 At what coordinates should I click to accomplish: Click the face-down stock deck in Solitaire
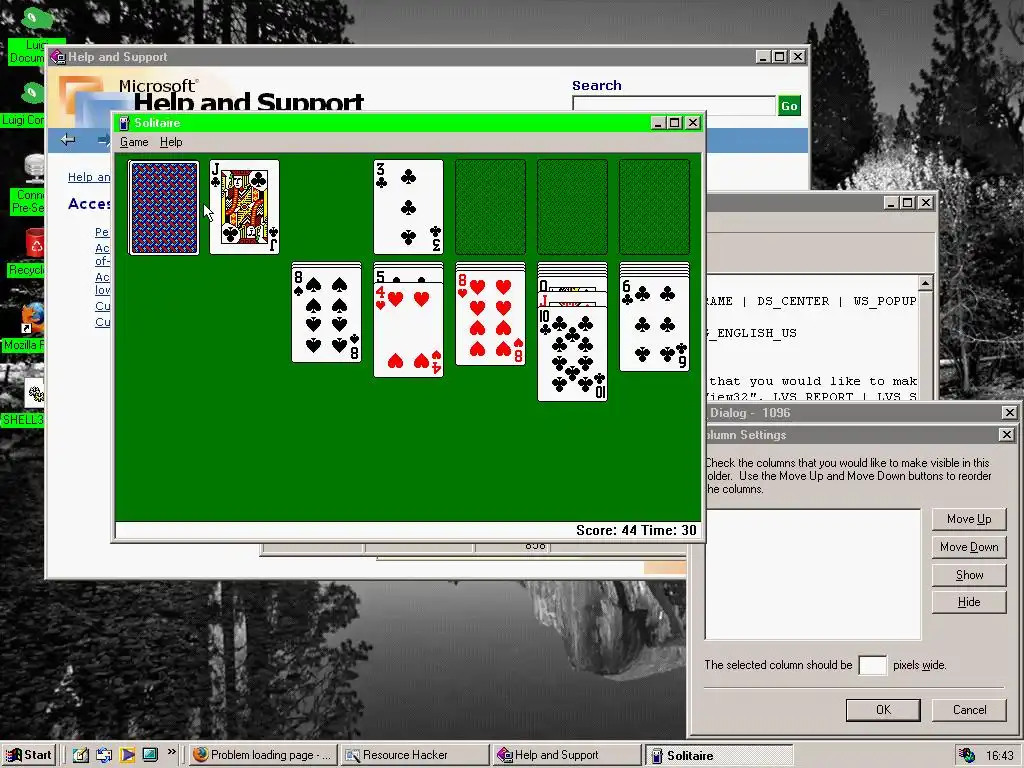(x=164, y=207)
